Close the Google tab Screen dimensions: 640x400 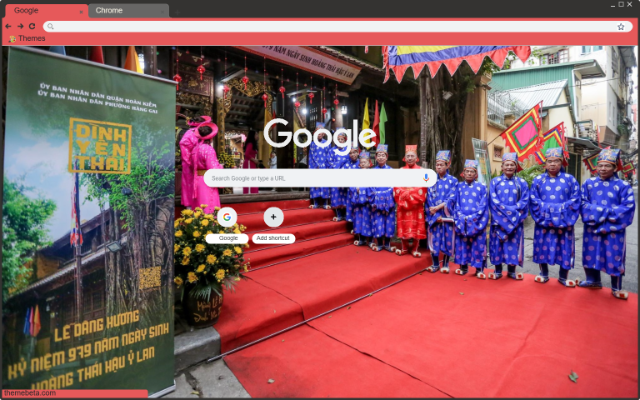pyautogui.click(x=81, y=12)
